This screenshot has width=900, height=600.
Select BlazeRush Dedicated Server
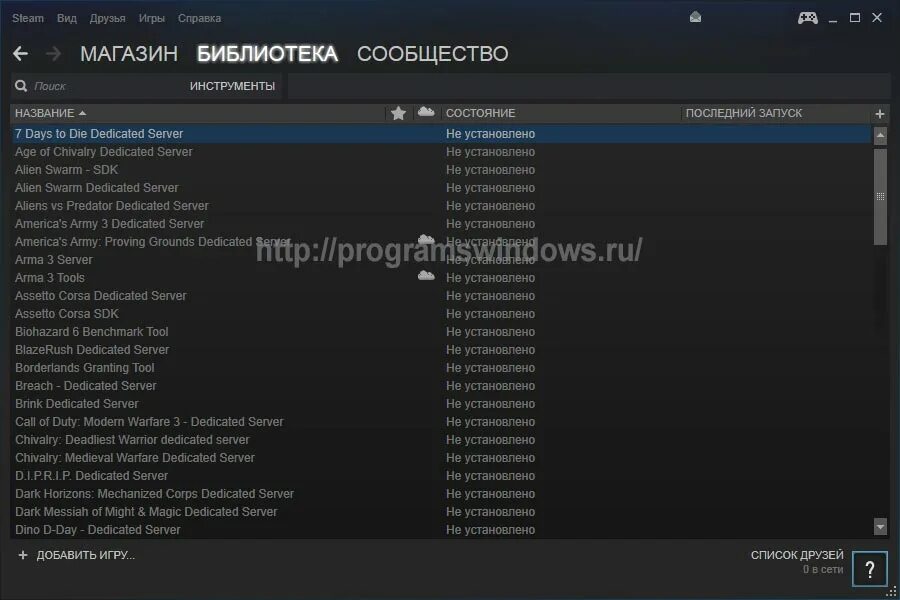tap(441, 350)
